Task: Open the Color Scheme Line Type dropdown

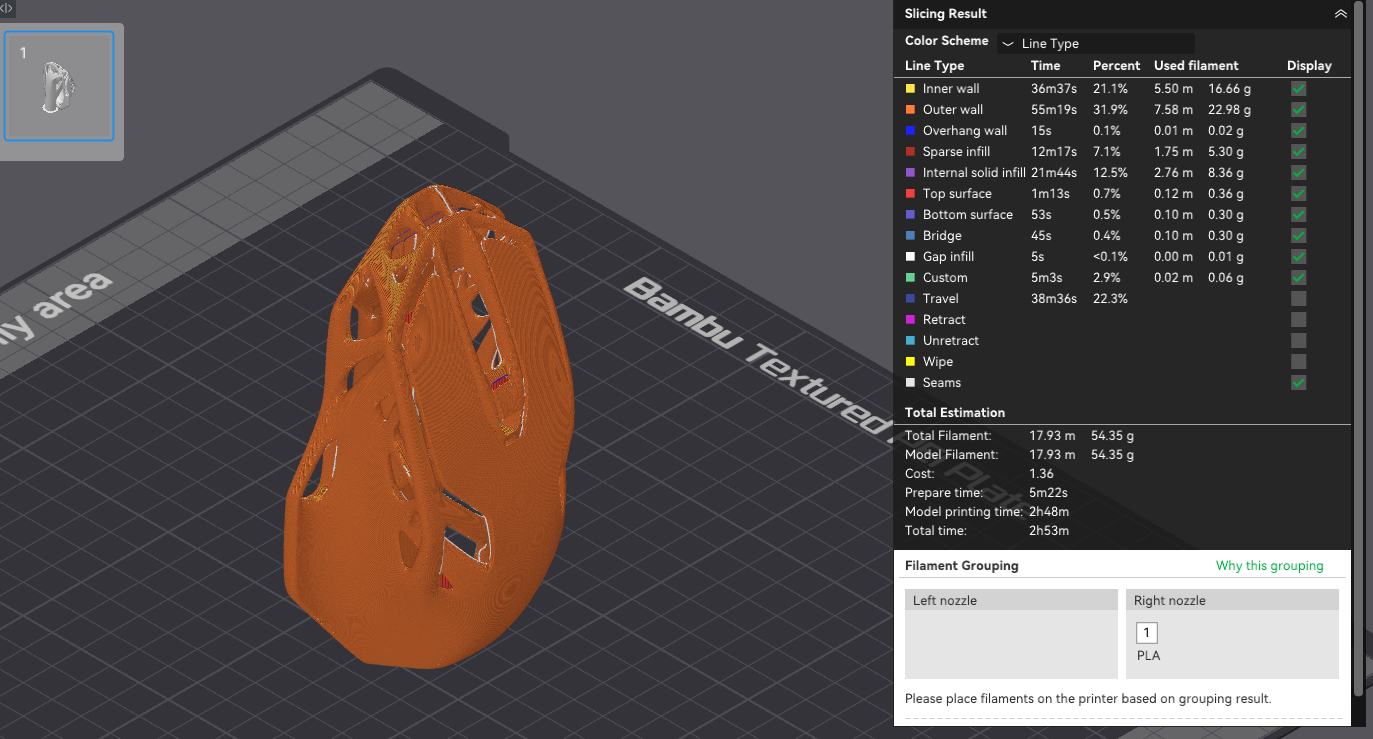Action: click(x=1095, y=44)
